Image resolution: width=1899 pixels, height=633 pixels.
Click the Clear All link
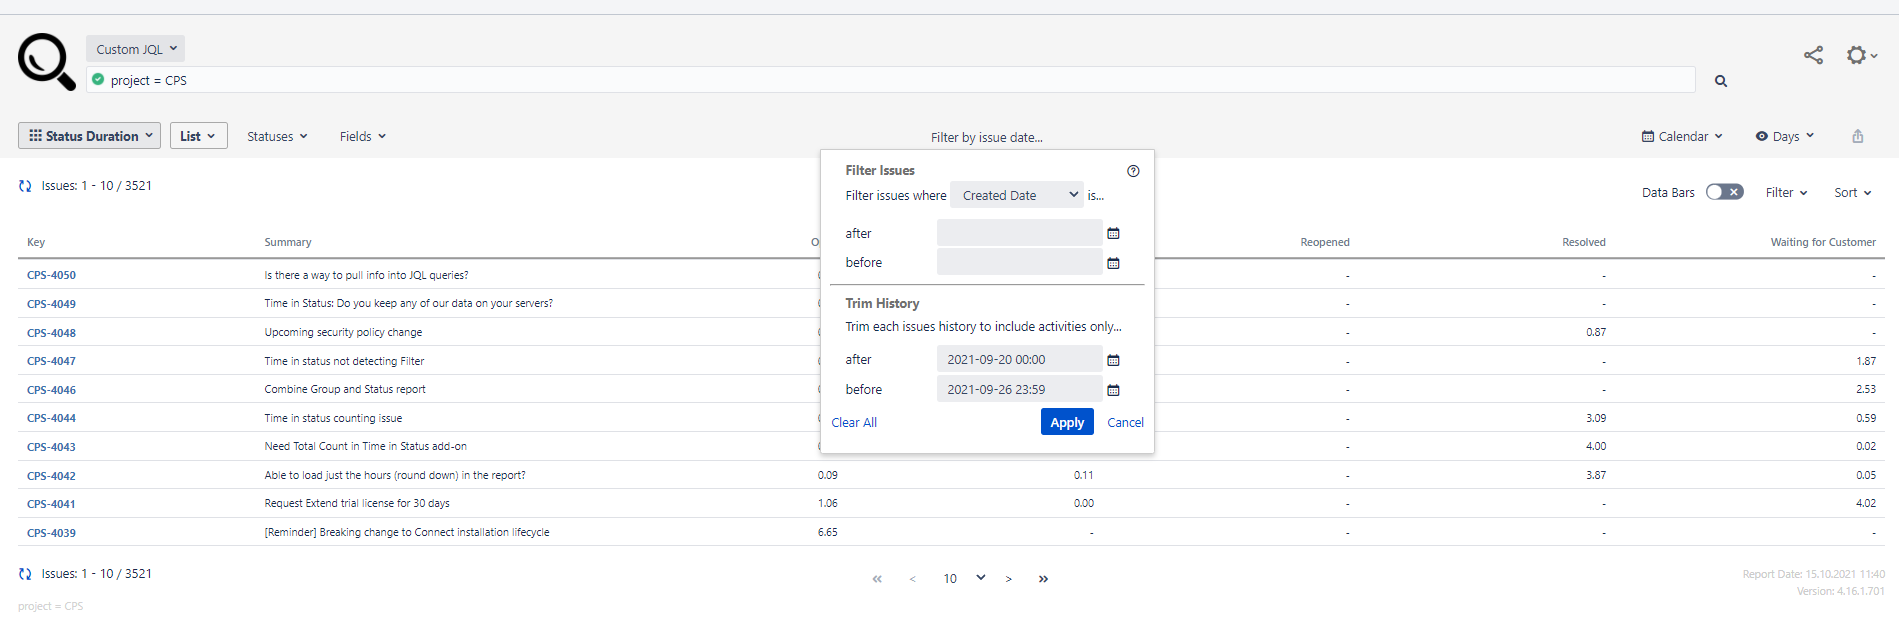click(x=854, y=423)
